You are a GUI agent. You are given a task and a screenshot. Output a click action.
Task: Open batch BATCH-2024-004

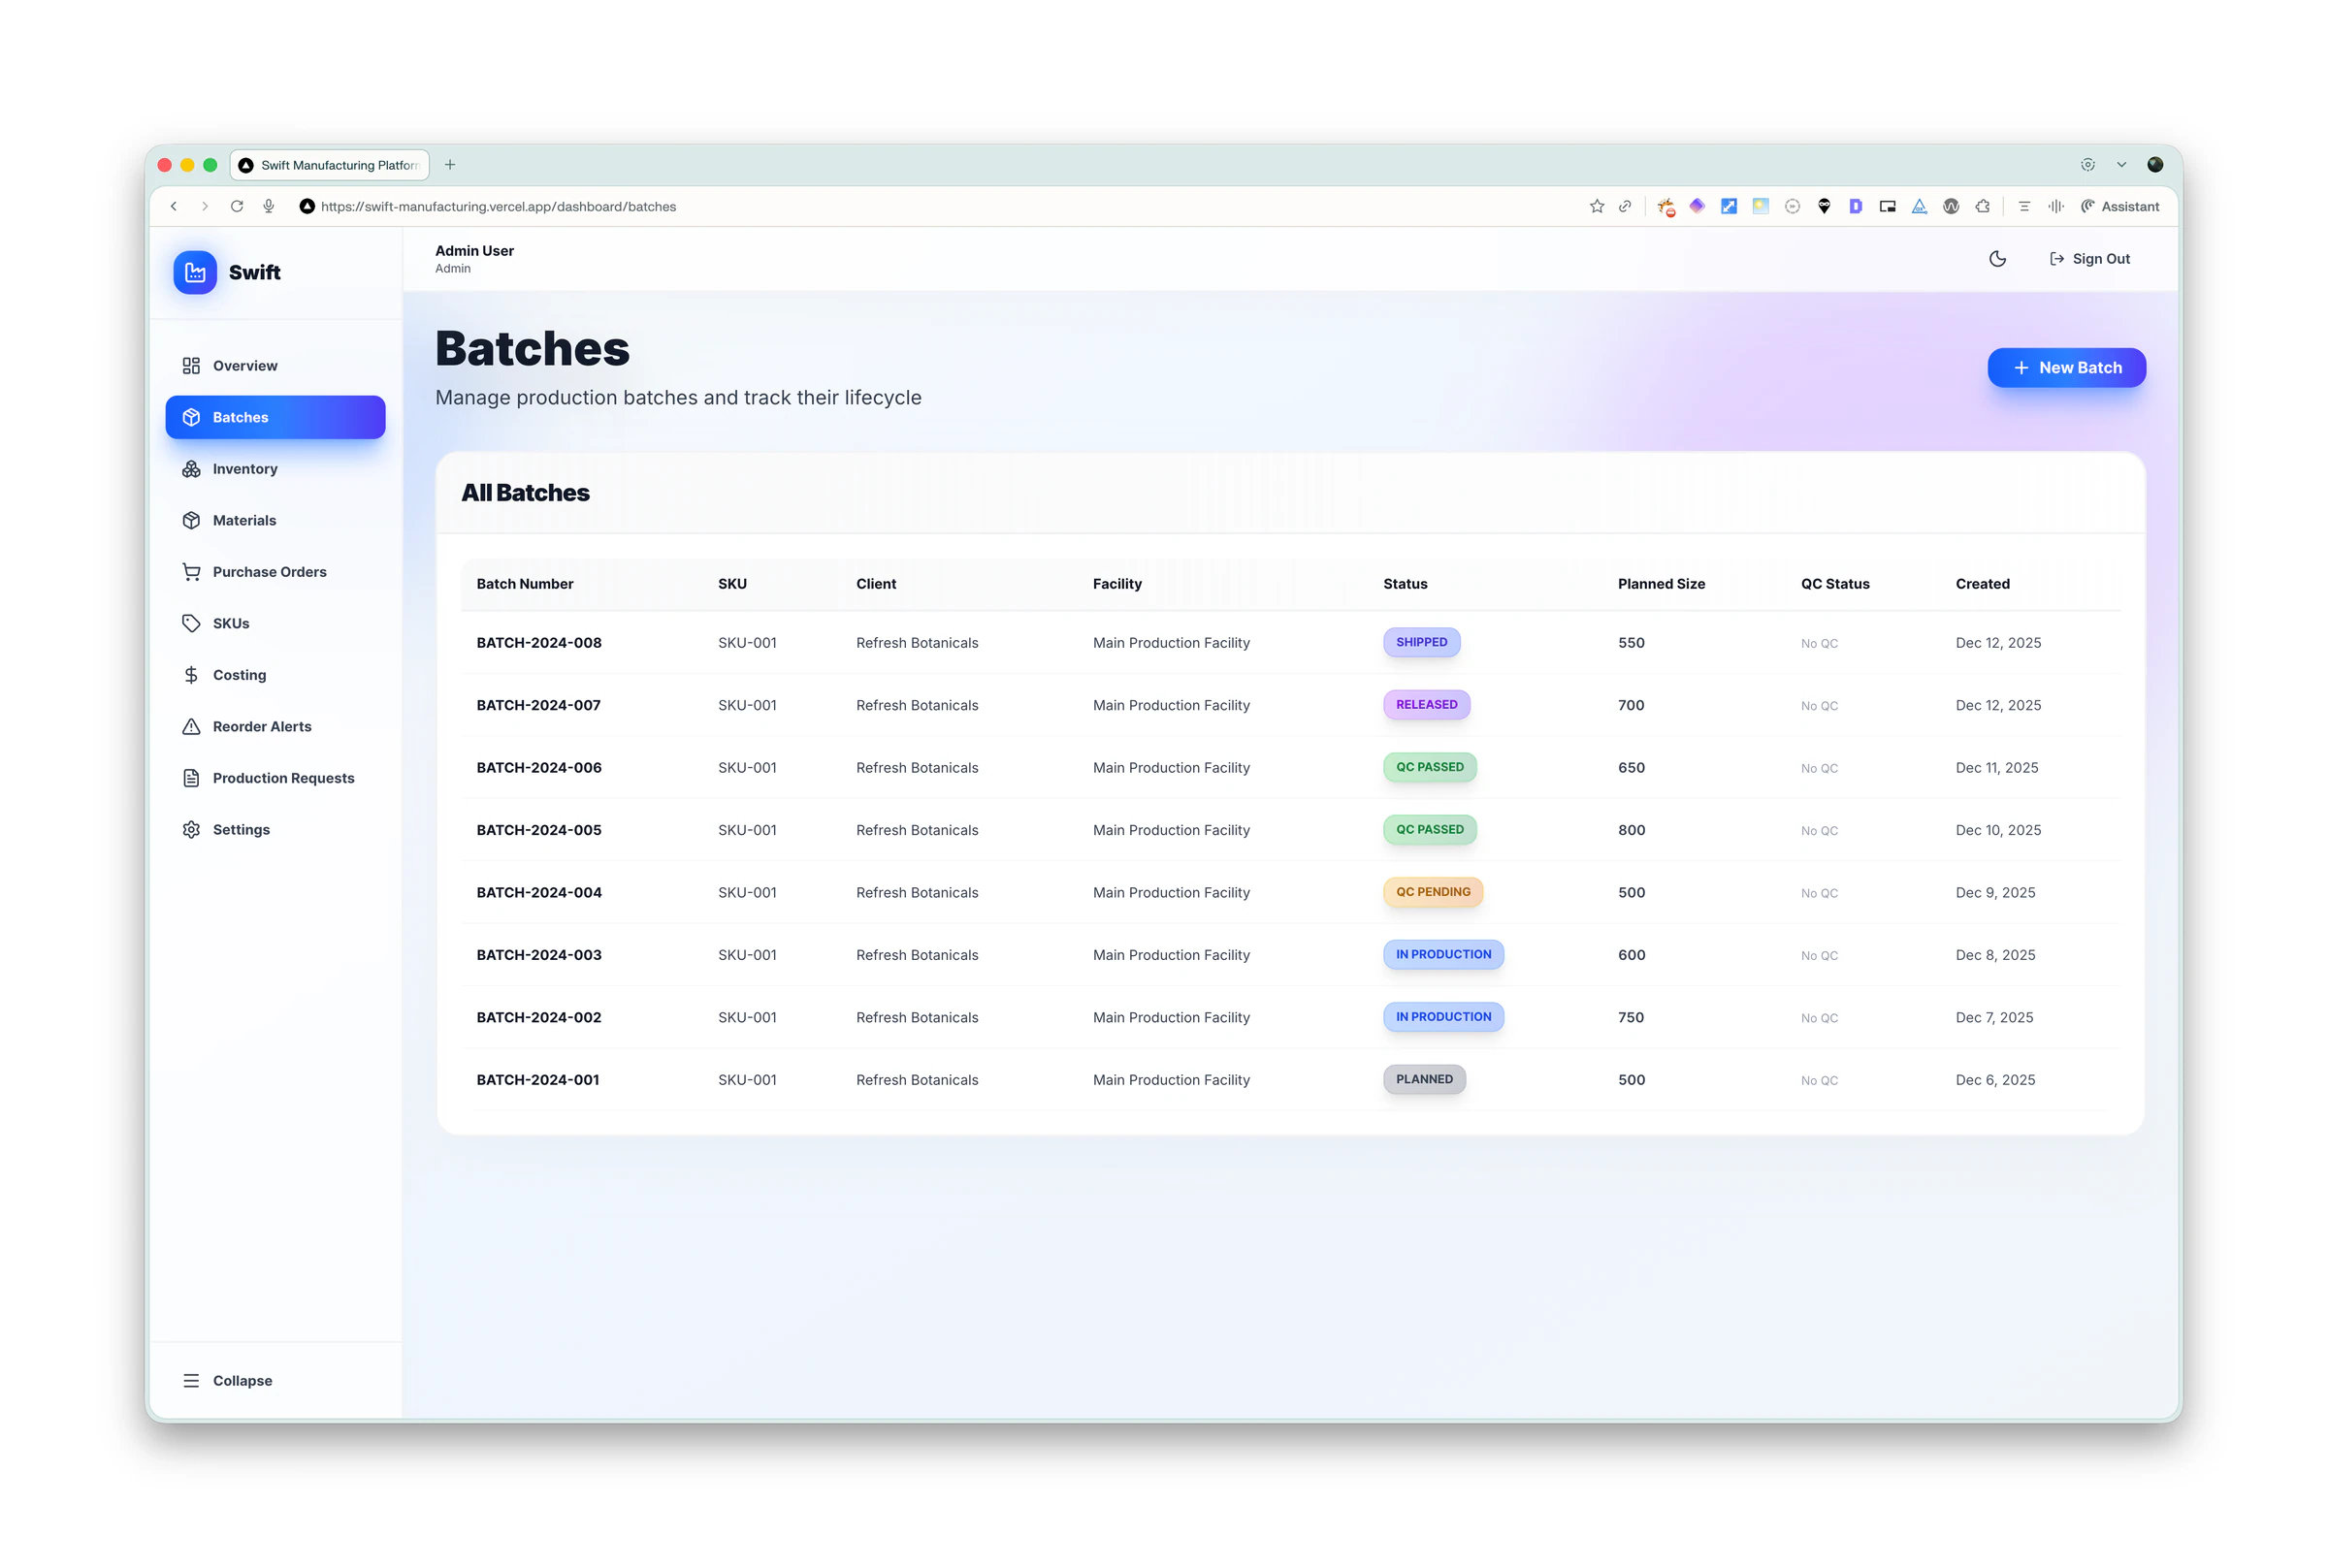click(539, 892)
